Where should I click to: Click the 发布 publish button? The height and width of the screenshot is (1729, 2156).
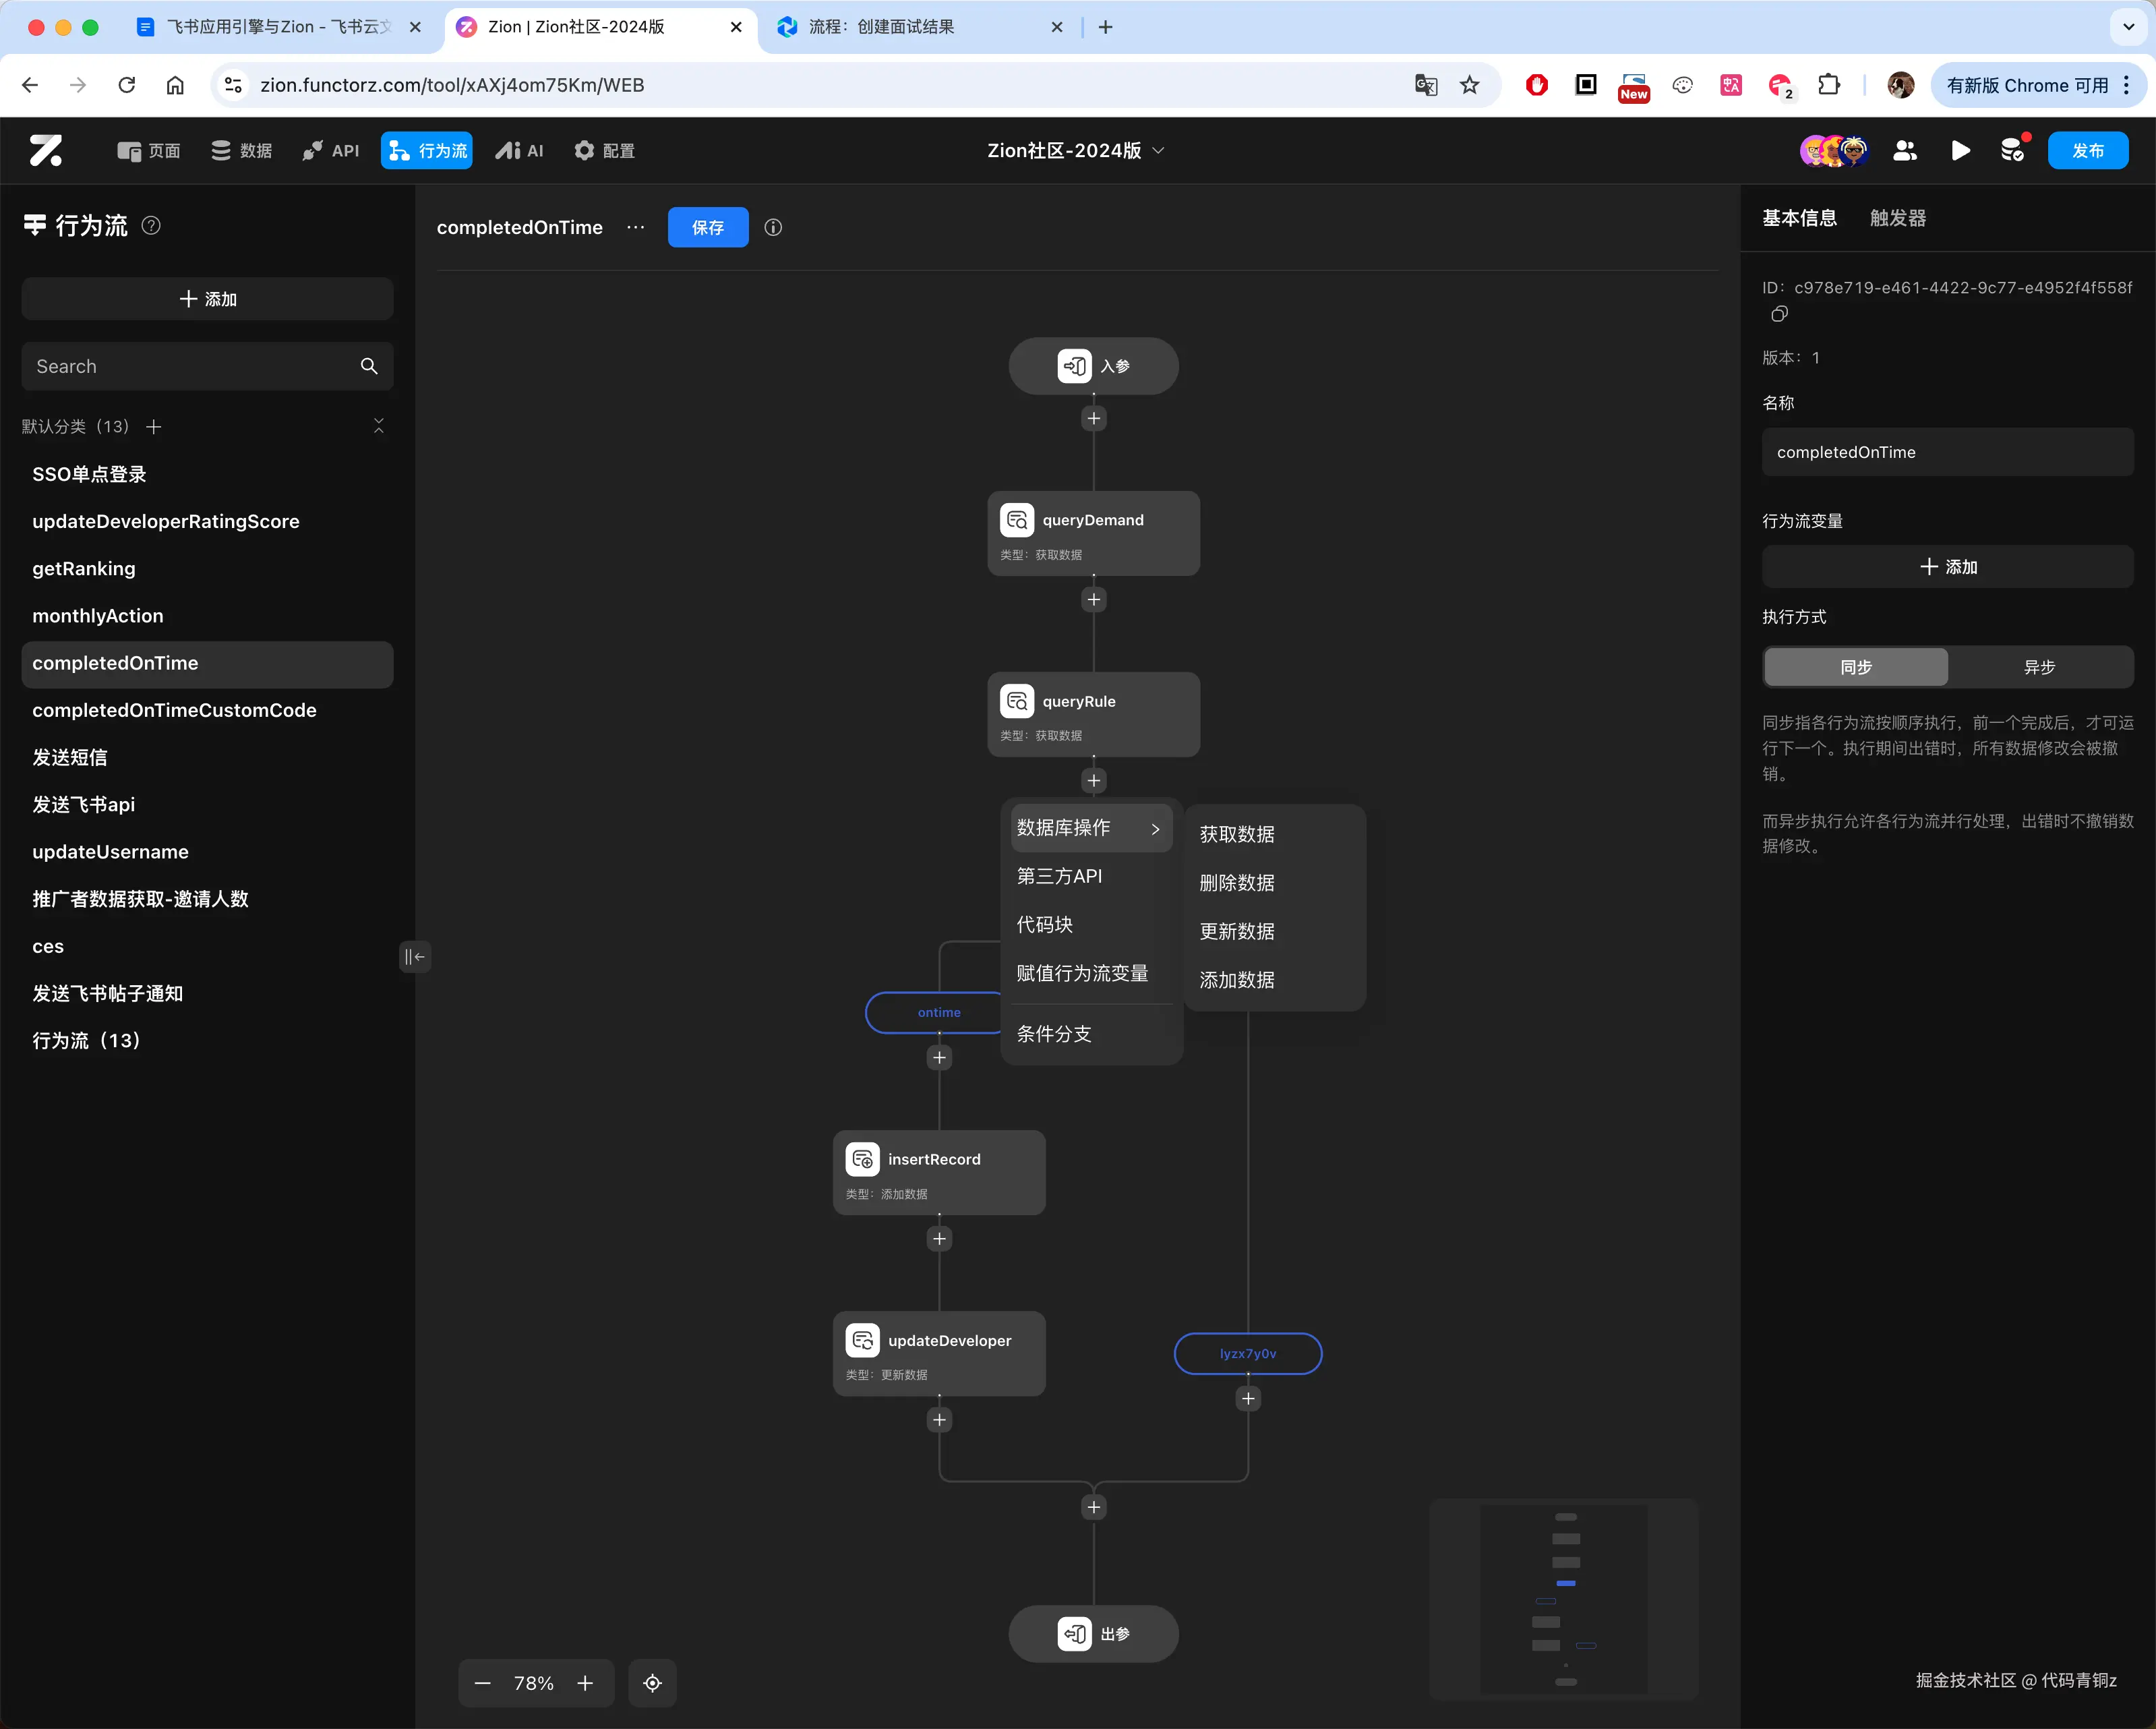(x=2087, y=151)
